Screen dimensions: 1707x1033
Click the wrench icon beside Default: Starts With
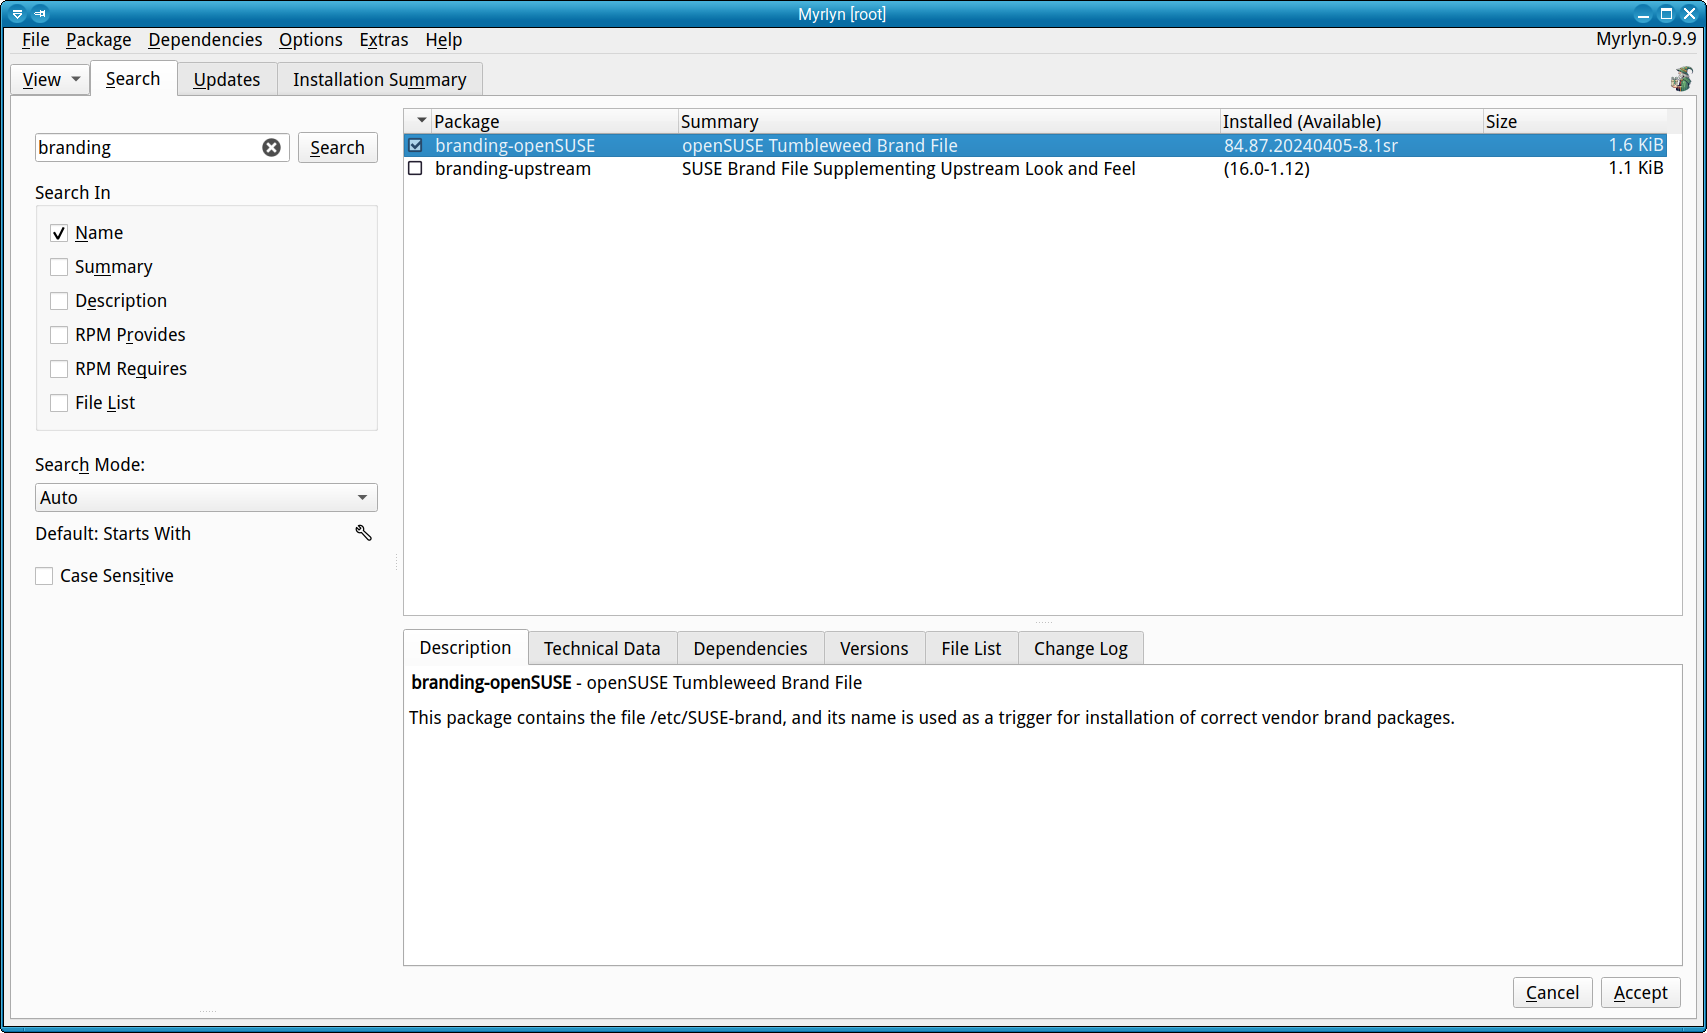364,533
